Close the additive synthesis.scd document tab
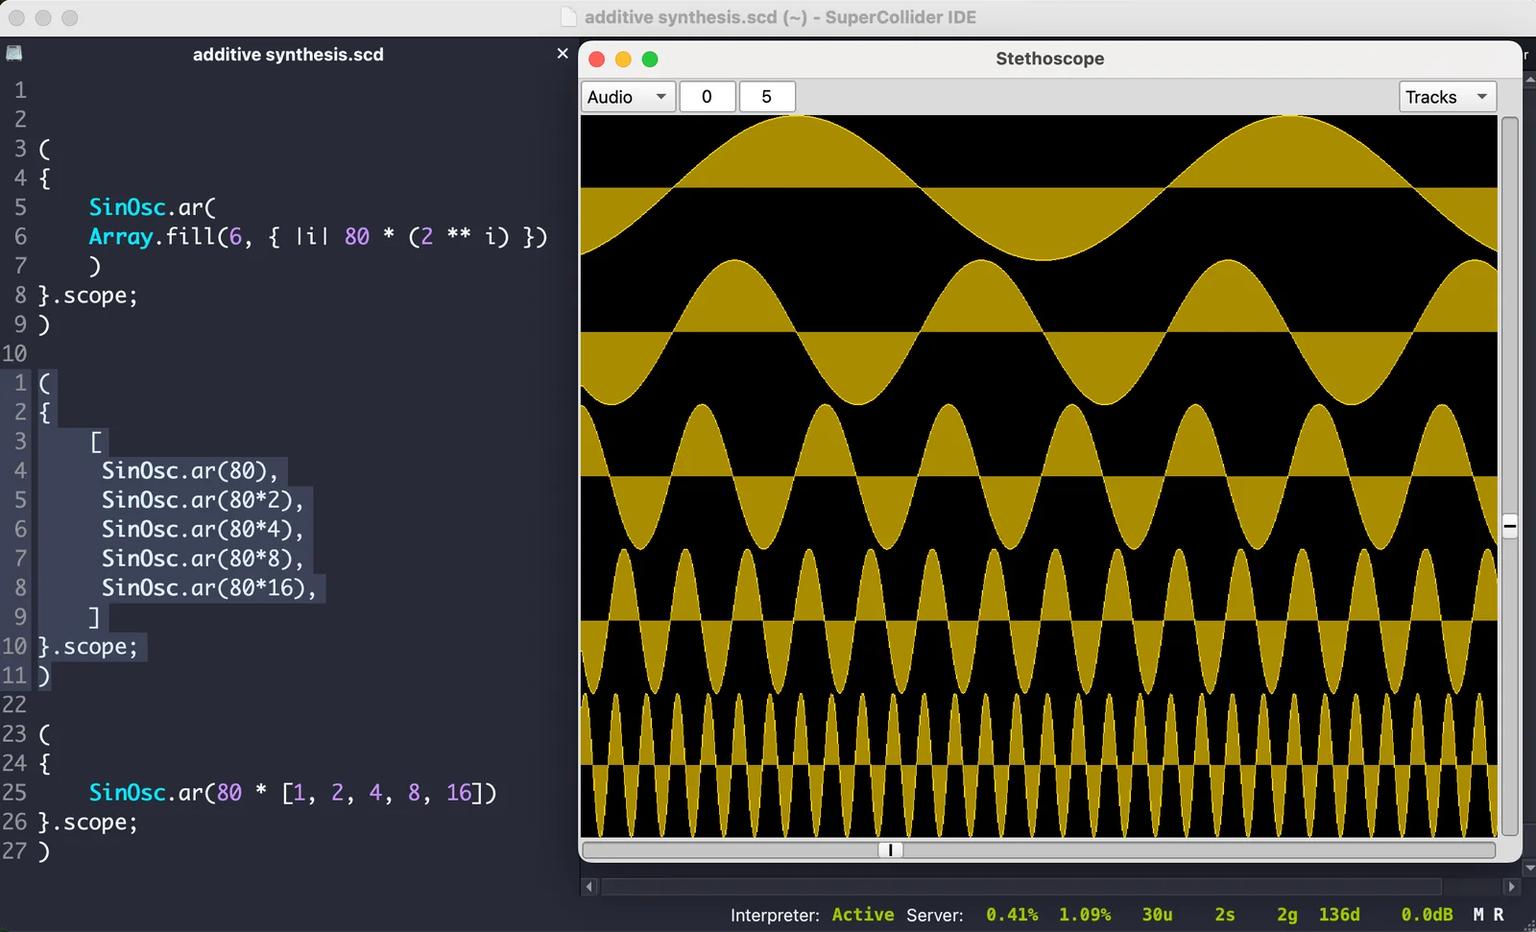This screenshot has height=932, width=1536. (562, 54)
